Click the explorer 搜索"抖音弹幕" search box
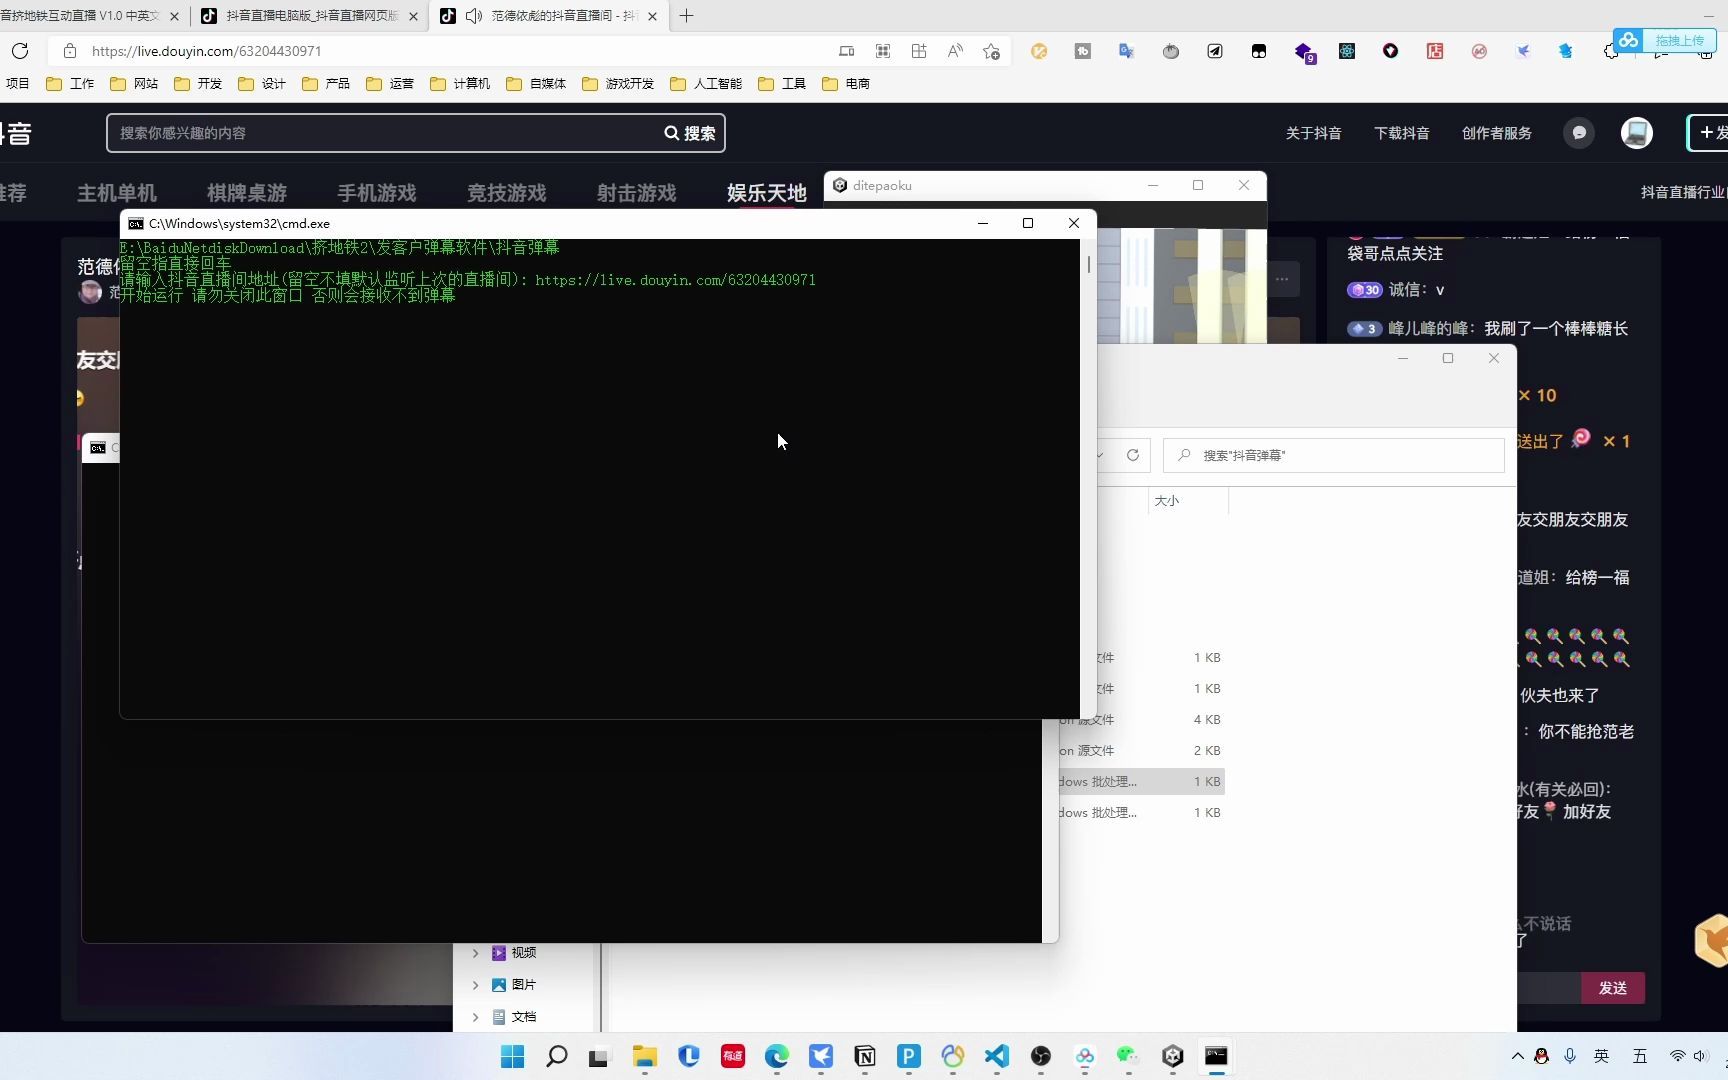1728x1080 pixels. coord(1334,455)
